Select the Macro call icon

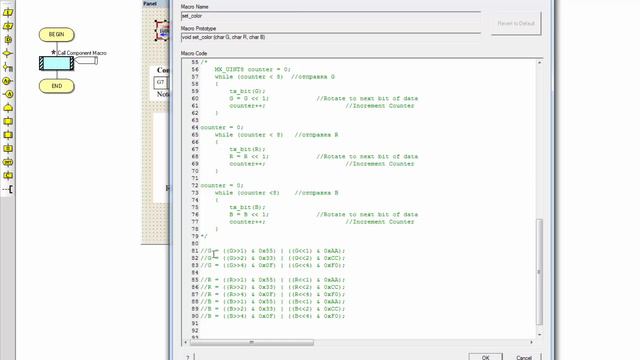coord(8,122)
